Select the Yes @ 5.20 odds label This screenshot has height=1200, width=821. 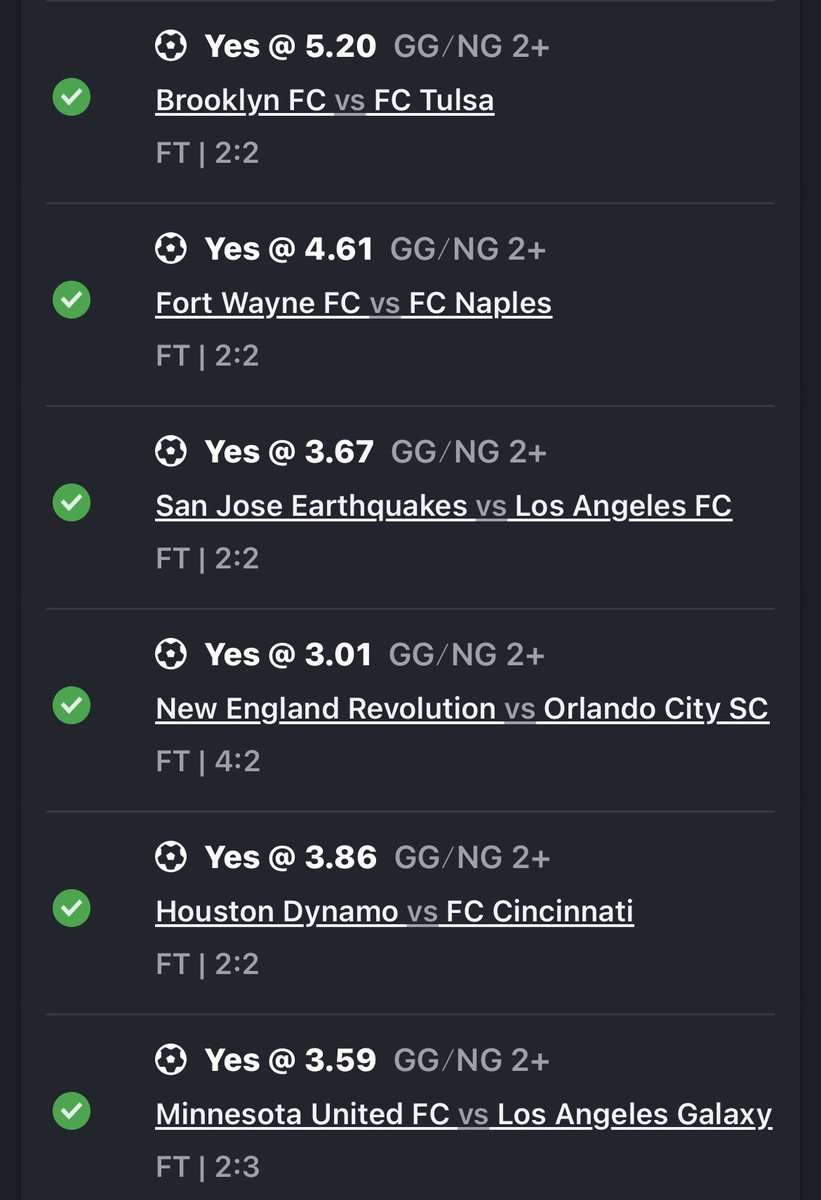[x=290, y=46]
